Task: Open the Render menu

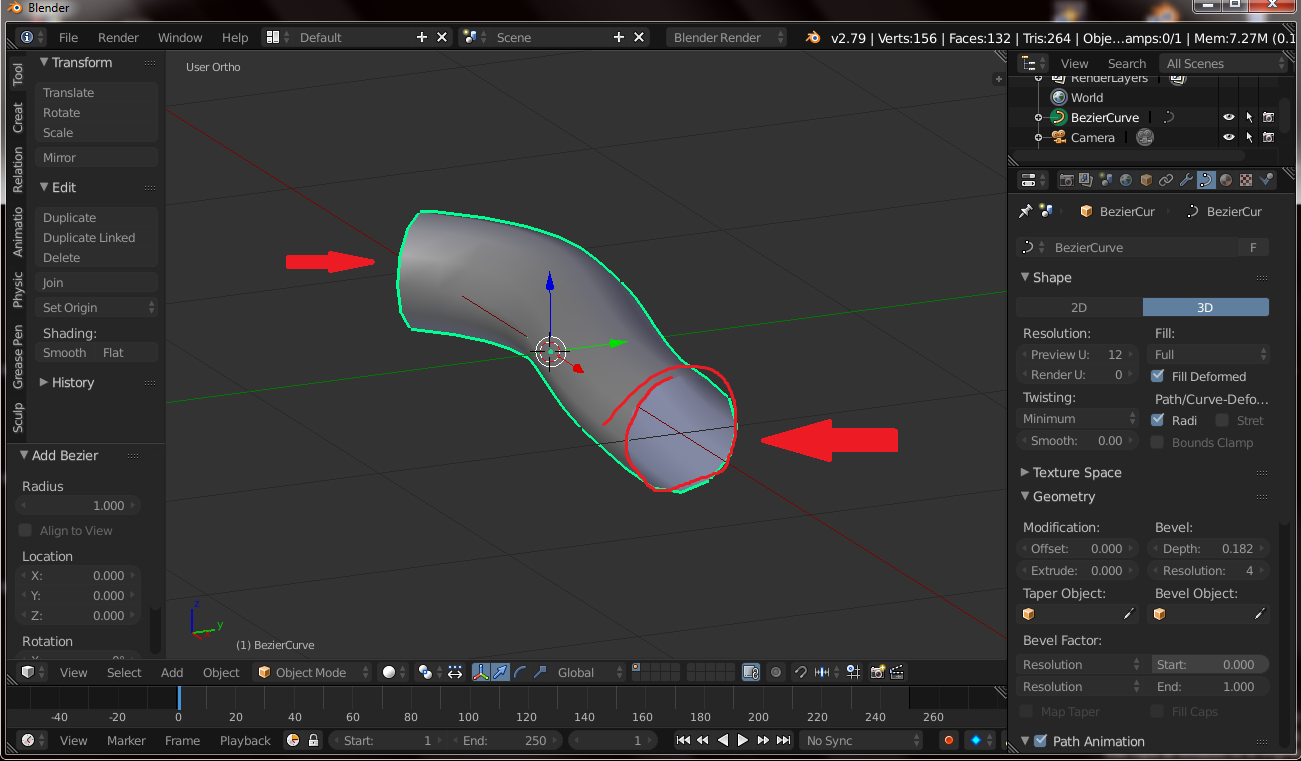Action: [118, 37]
